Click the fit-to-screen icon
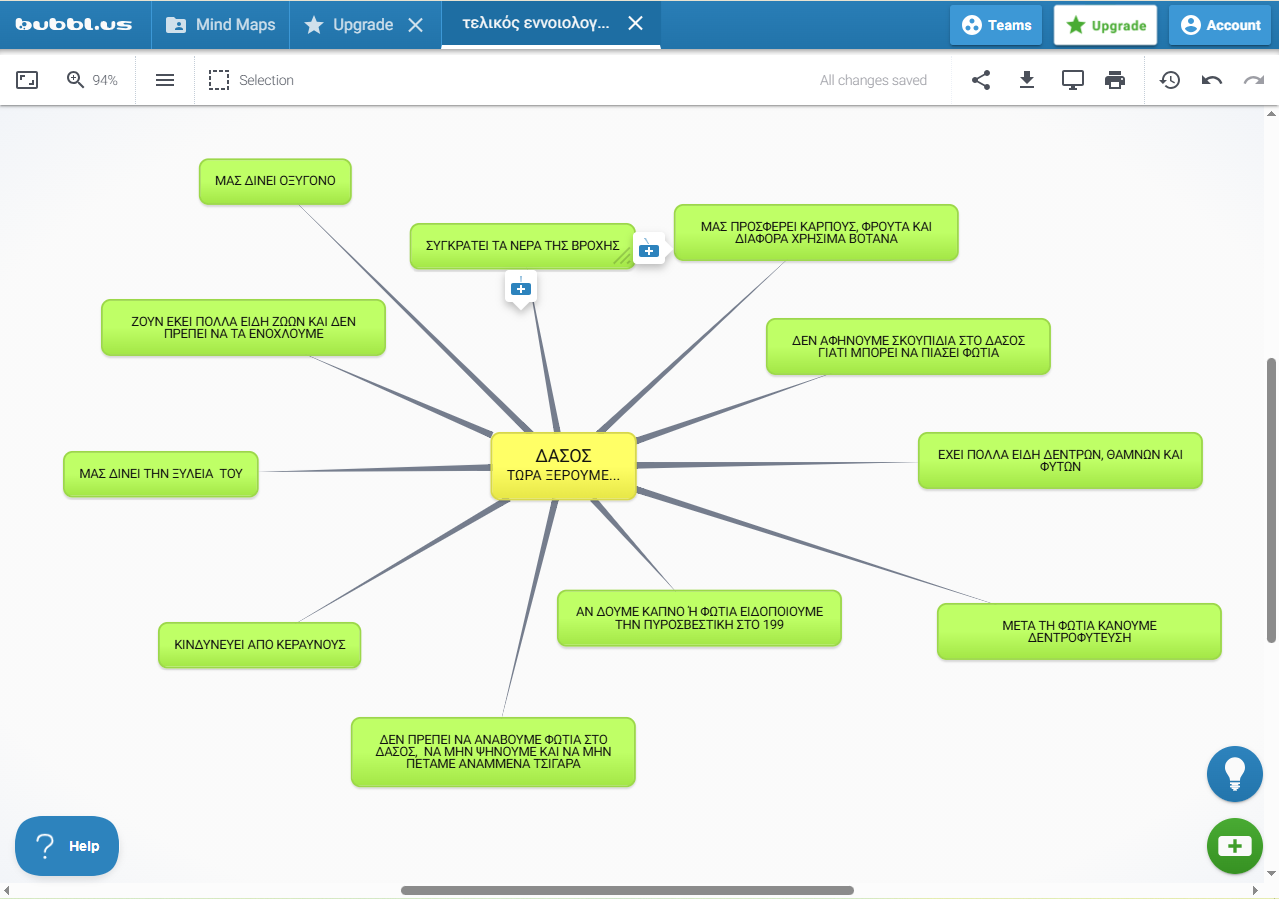Screen dimensions: 1279x899 tap(27, 80)
